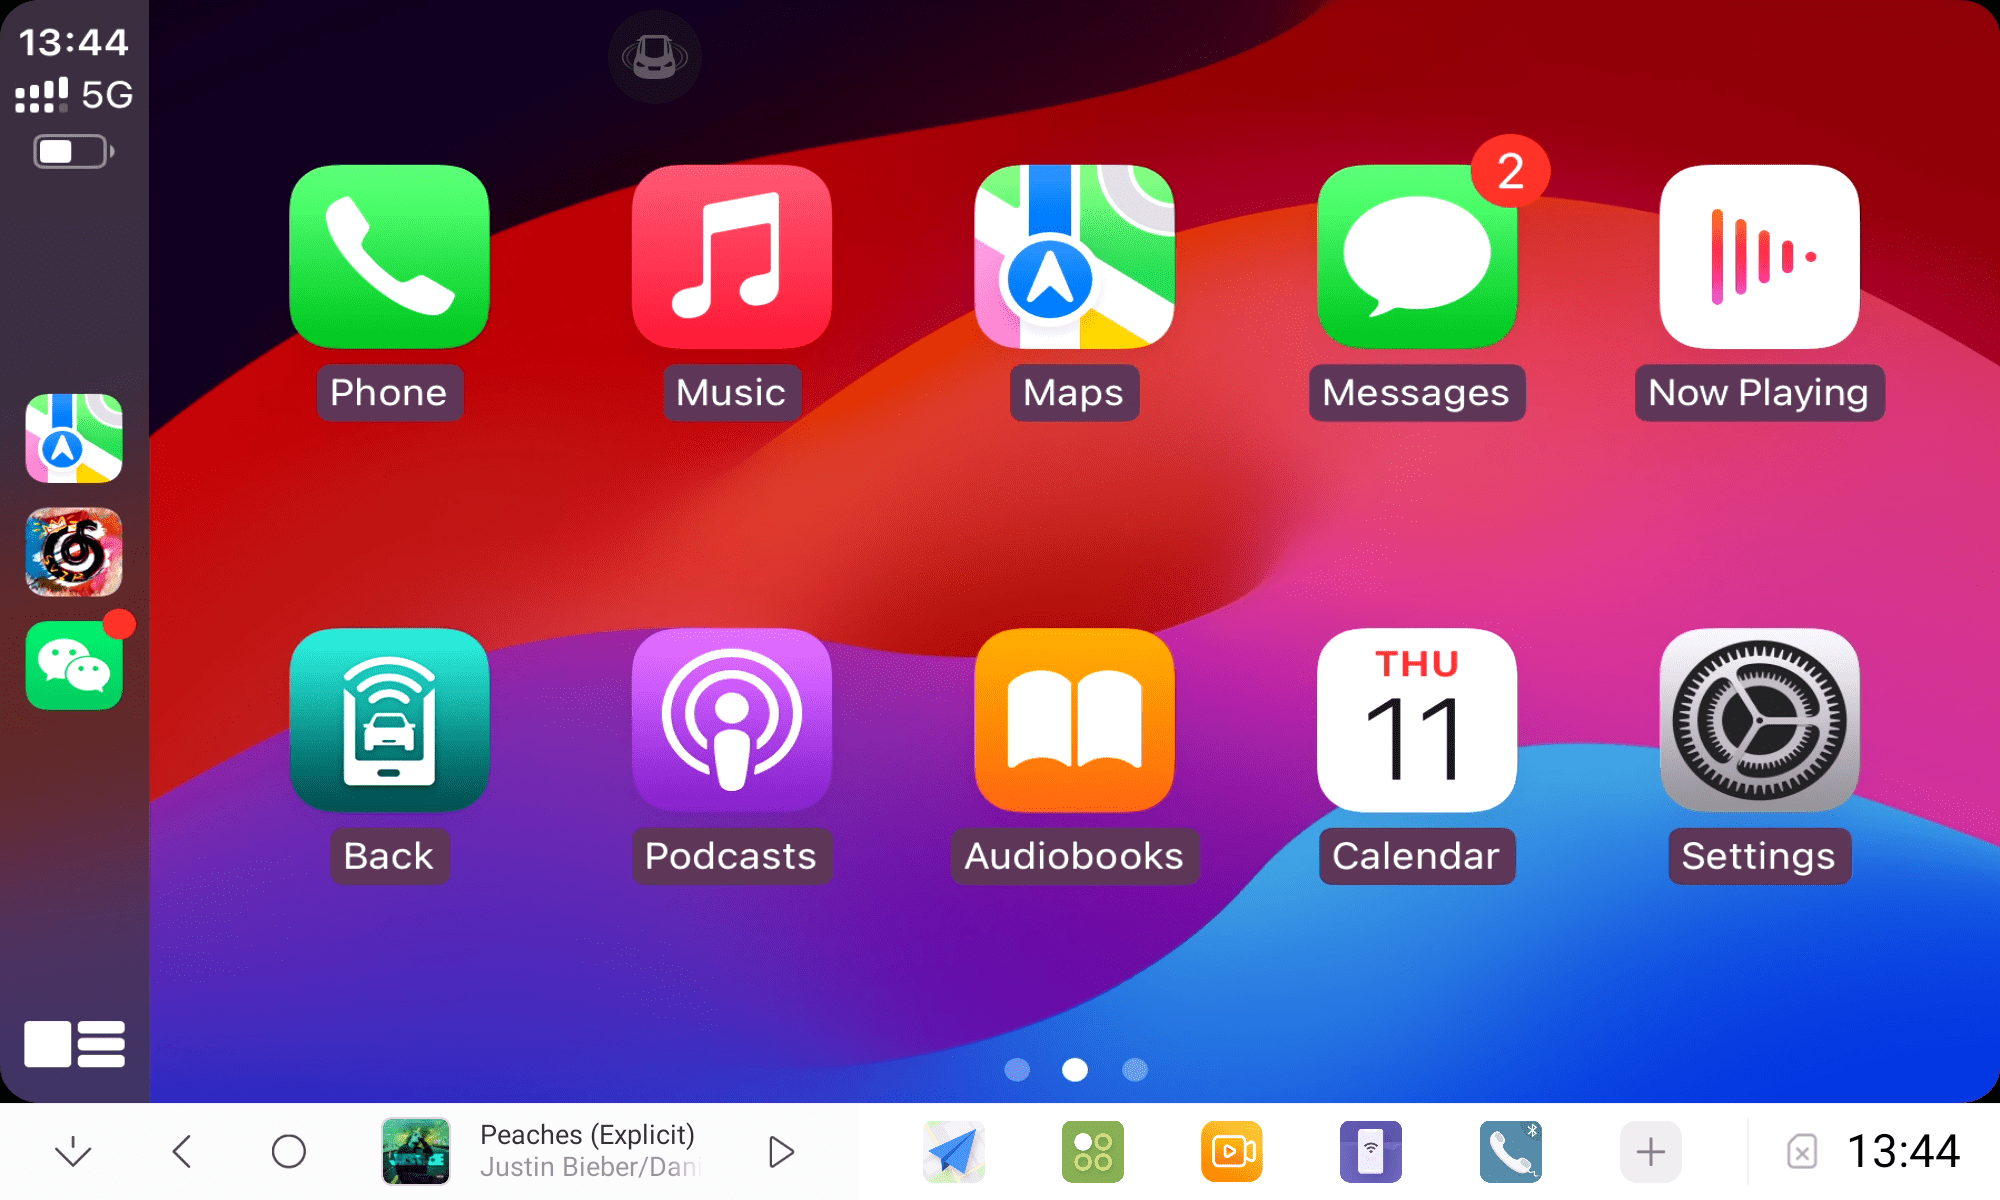Open the green four-circles app launcher

1092,1152
